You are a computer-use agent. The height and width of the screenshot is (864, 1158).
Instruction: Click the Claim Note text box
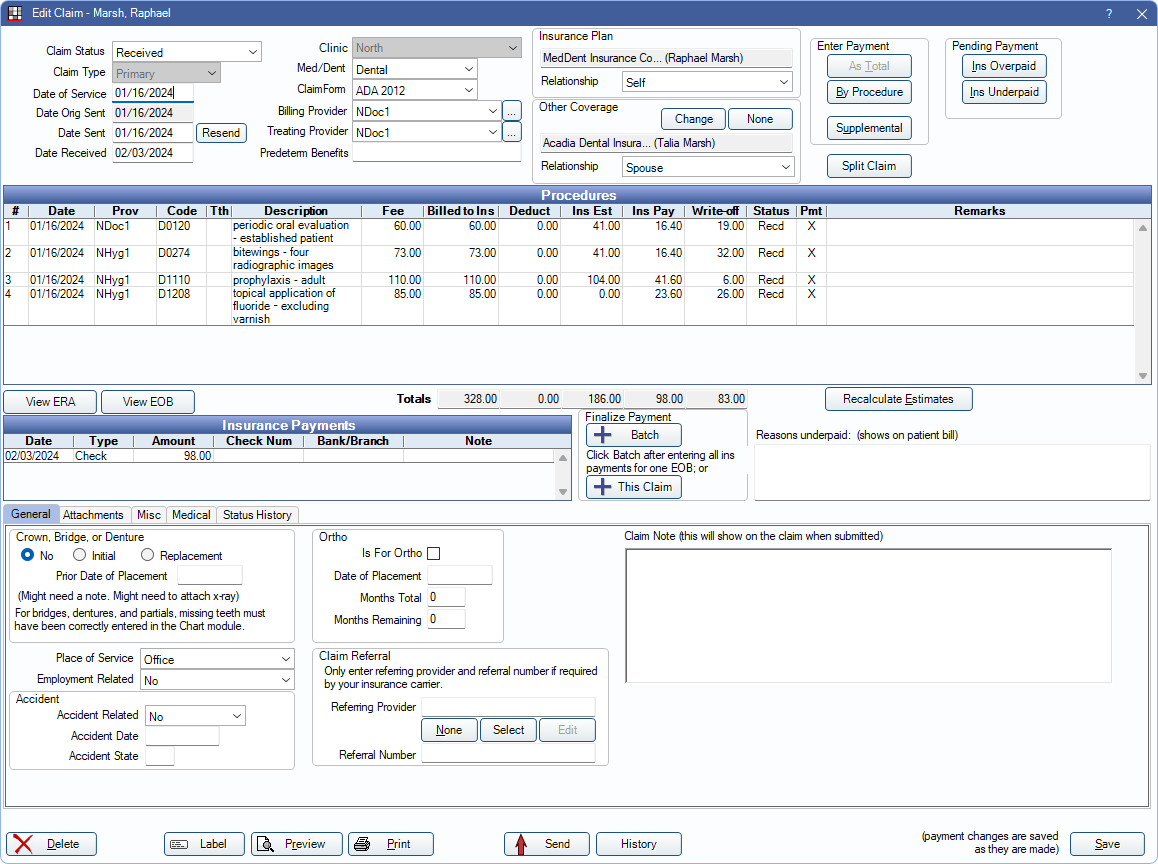(867, 615)
